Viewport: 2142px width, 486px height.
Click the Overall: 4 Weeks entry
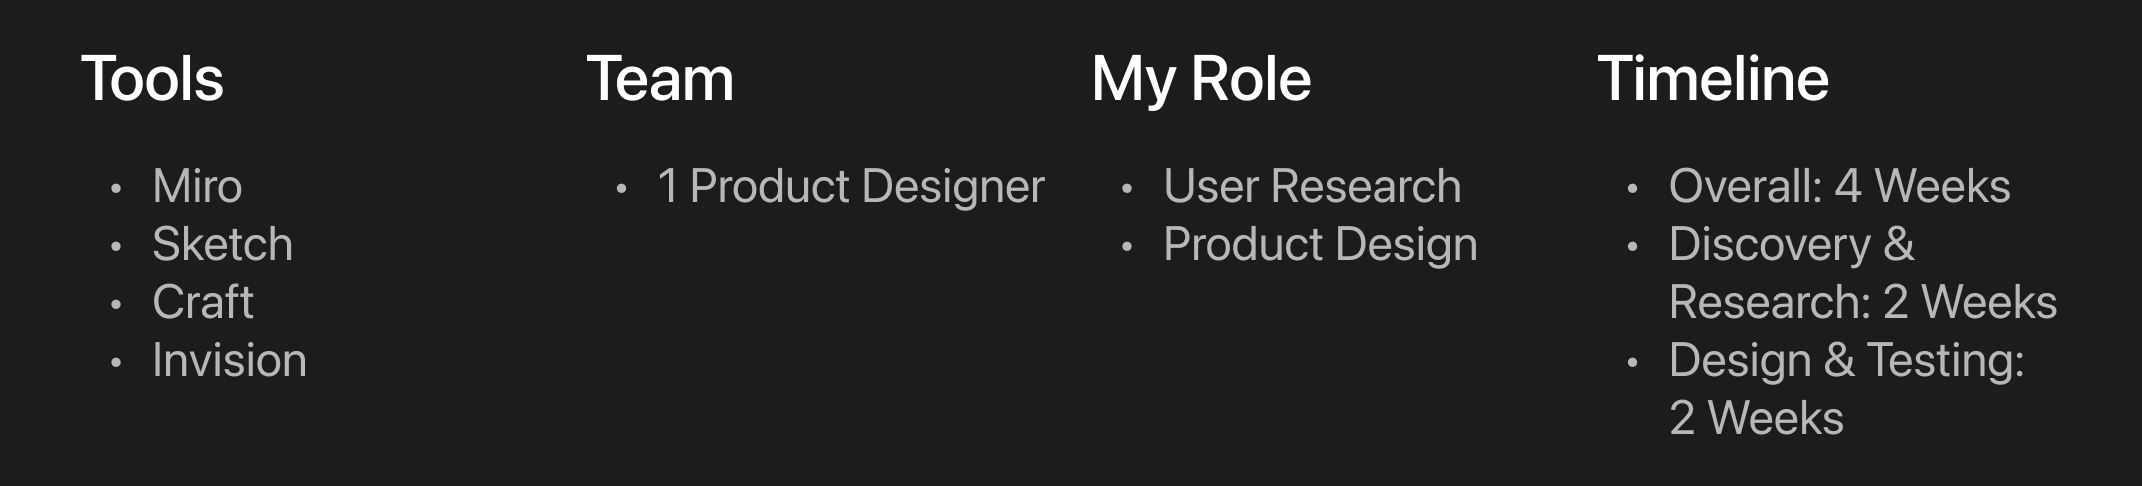(1839, 187)
